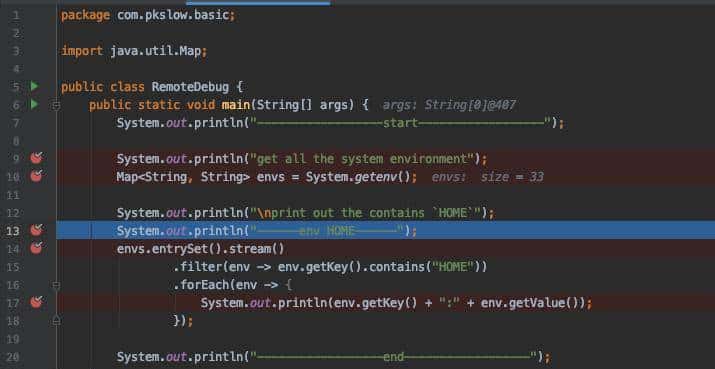Click the package name com.pkslow.basic

coord(173,15)
